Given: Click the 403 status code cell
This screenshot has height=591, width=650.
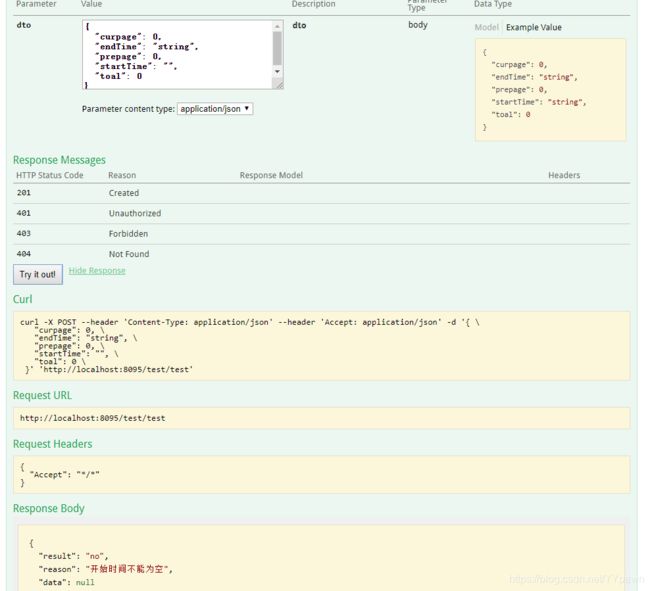Looking at the screenshot, I should [x=24, y=233].
